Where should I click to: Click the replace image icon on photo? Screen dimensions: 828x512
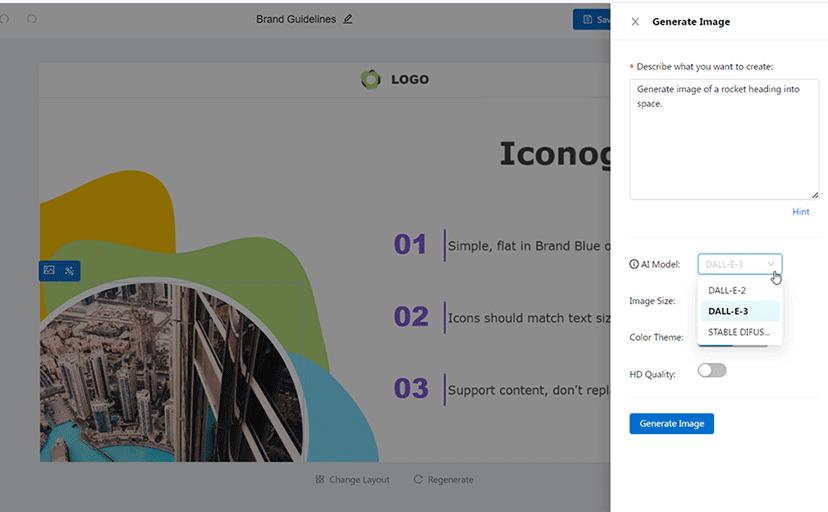click(x=49, y=270)
